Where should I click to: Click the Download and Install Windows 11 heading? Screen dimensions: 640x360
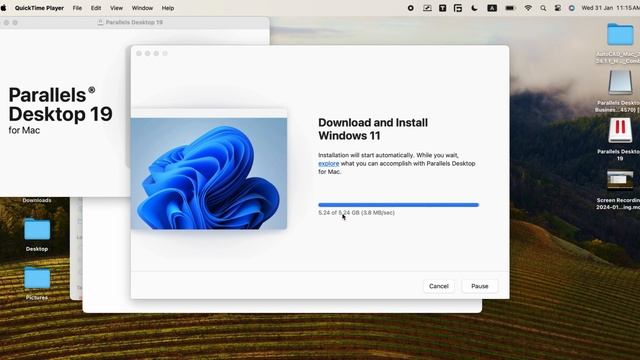[373, 129]
